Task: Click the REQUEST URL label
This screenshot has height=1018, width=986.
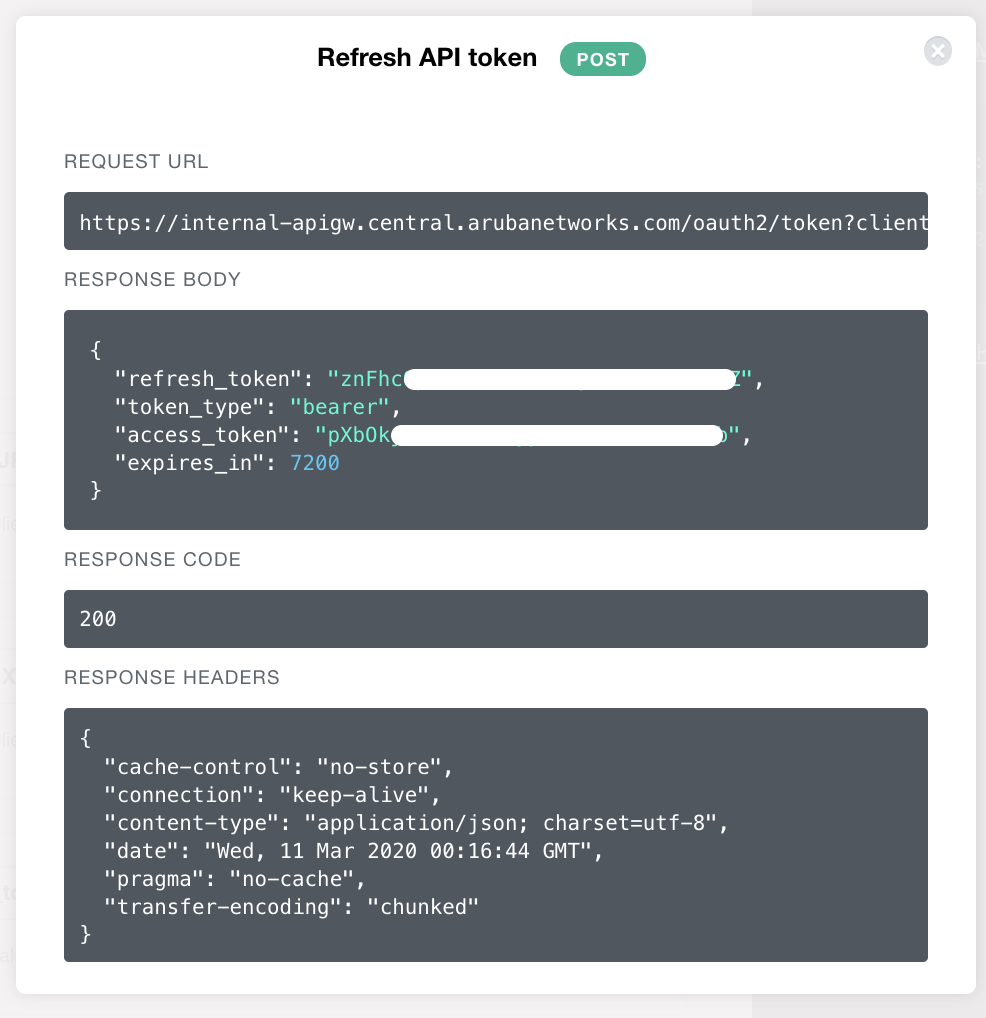Action: pos(136,162)
